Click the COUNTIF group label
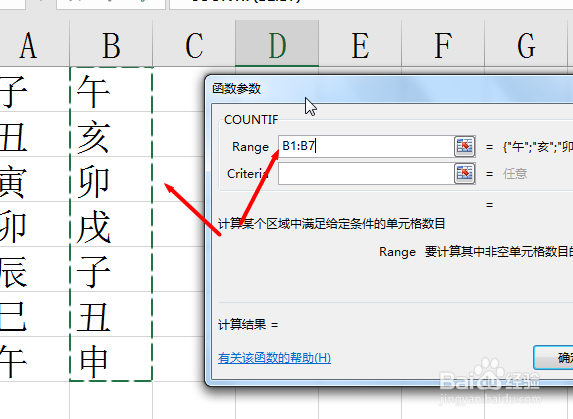Image resolution: width=573 pixels, height=419 pixels. click(x=251, y=119)
